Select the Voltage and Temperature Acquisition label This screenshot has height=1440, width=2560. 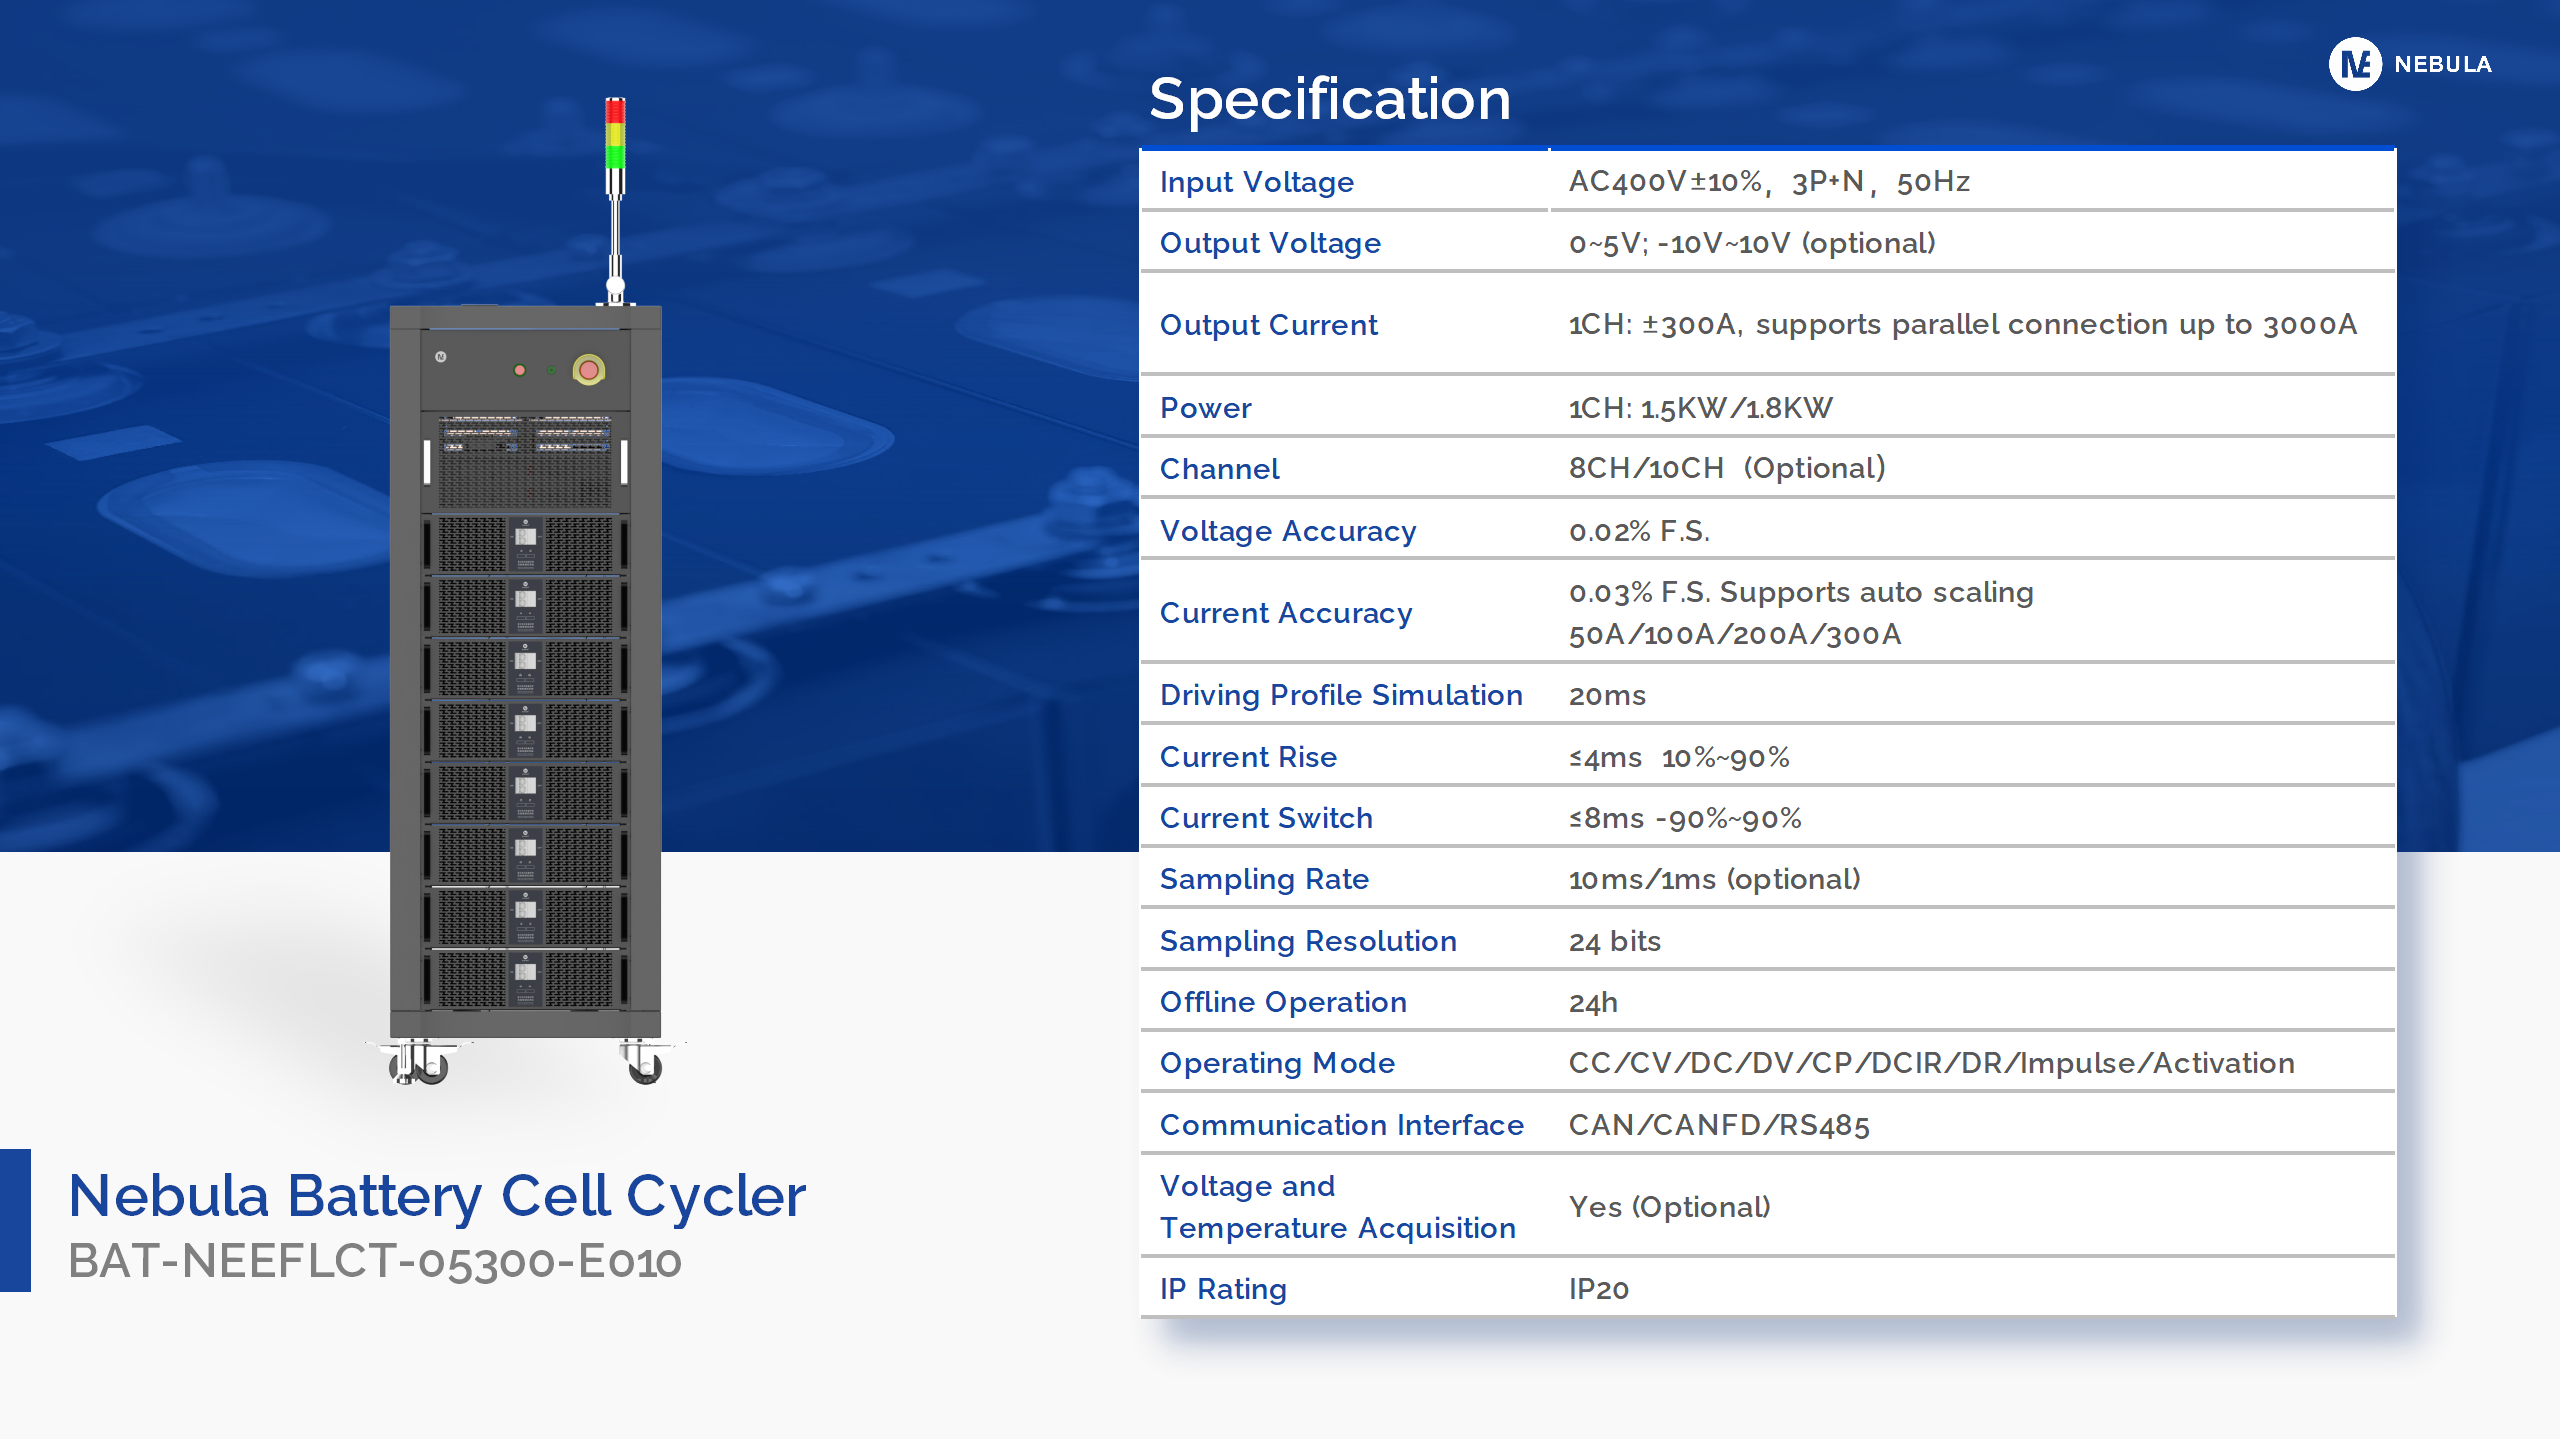[1338, 1207]
